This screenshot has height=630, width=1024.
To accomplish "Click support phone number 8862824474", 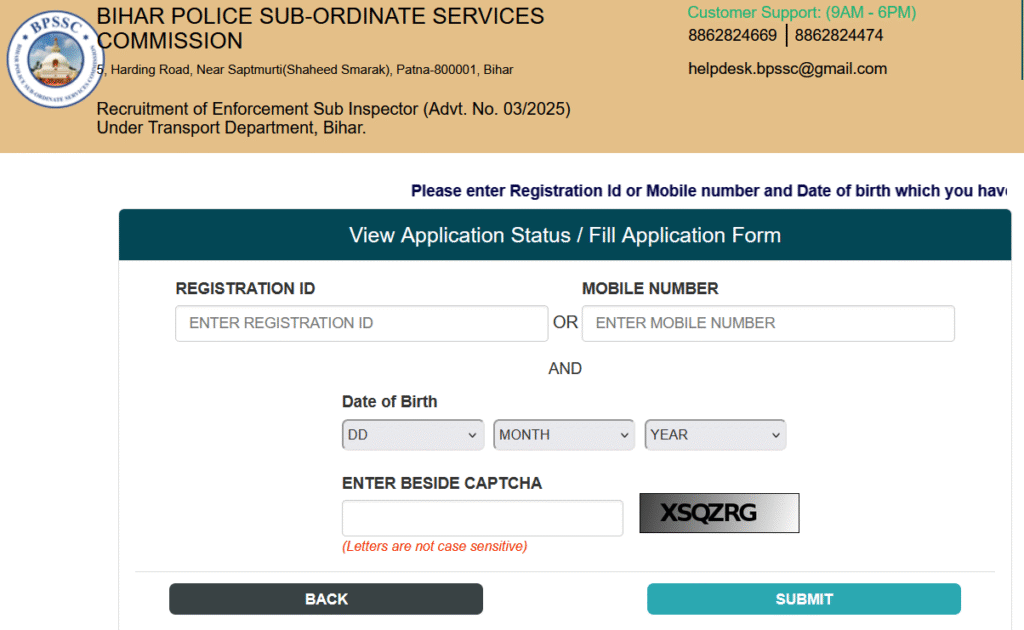I will 839,35.
